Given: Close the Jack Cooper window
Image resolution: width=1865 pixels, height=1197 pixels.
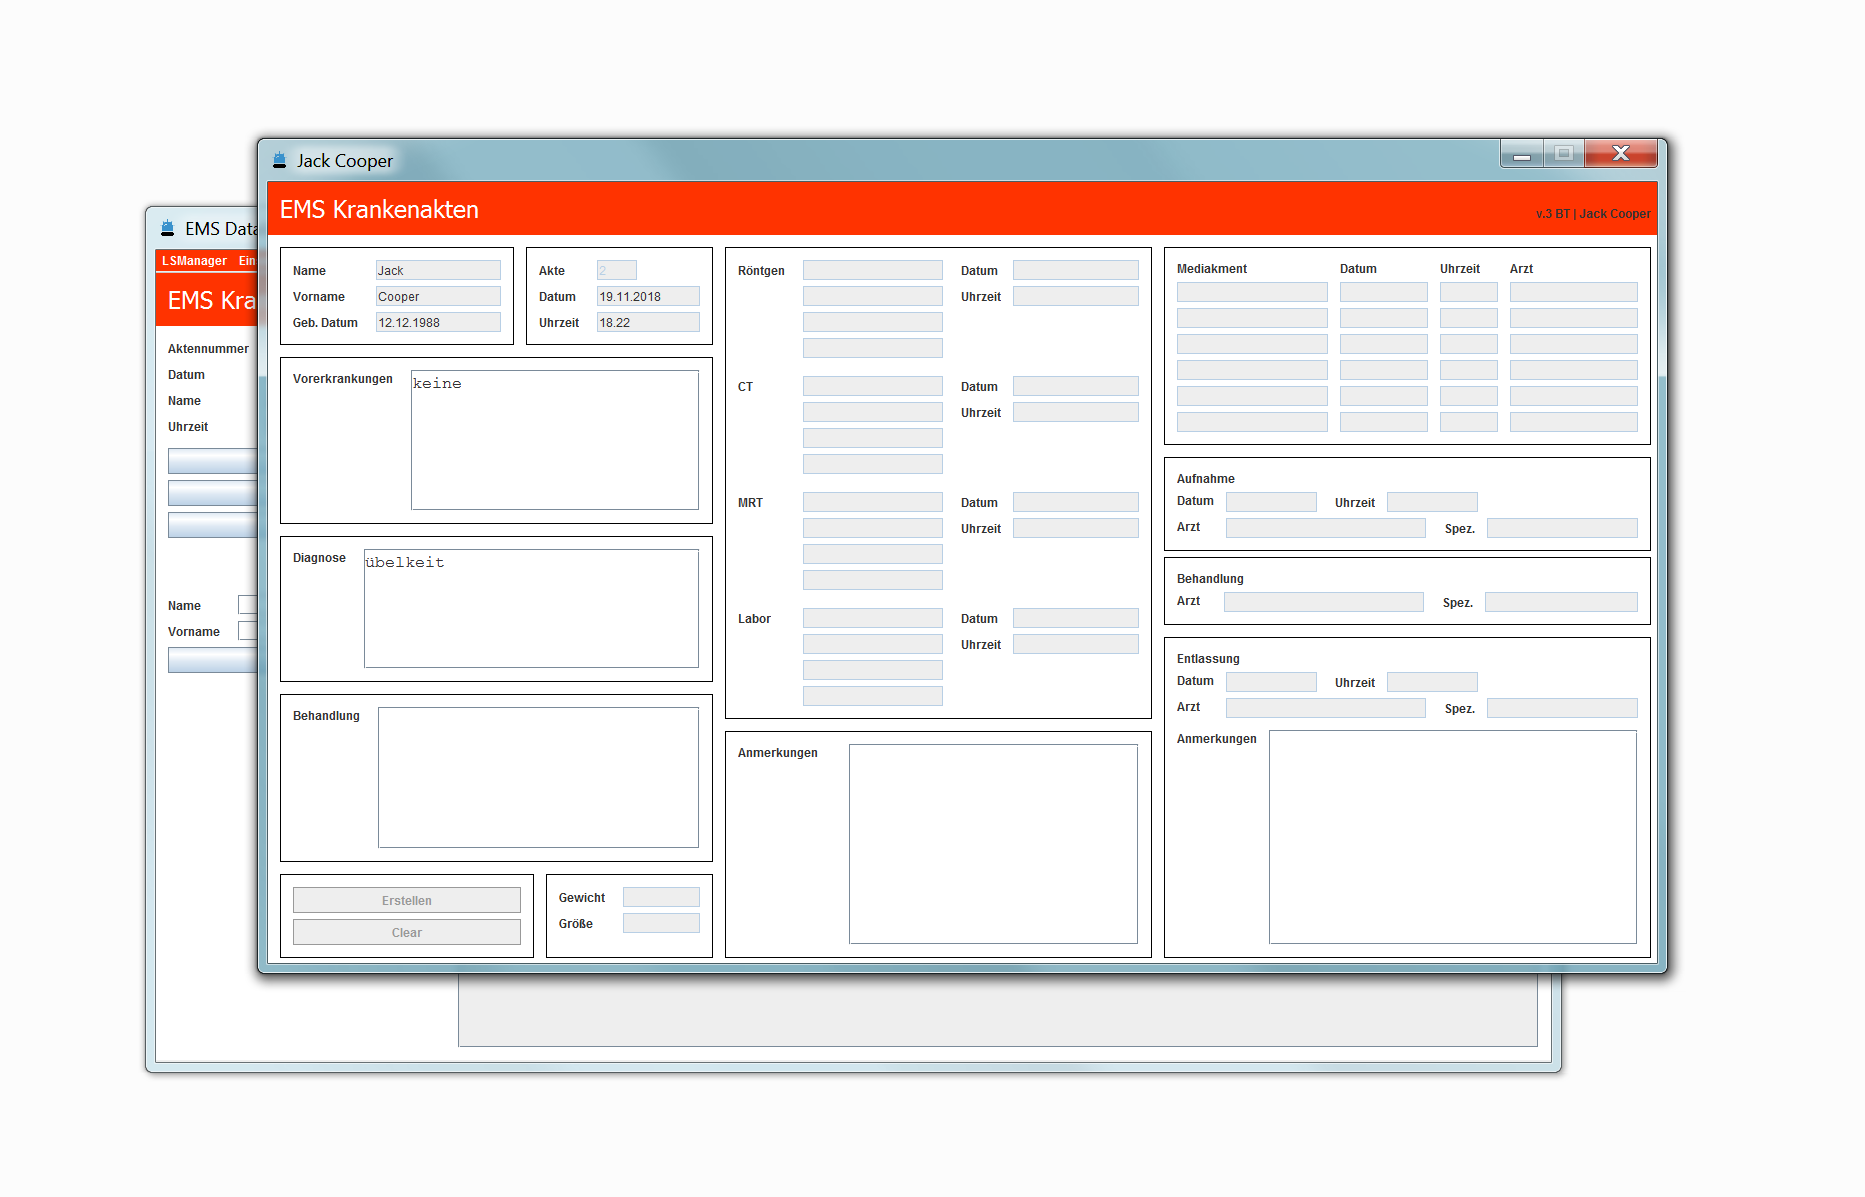Looking at the screenshot, I should click(x=1620, y=154).
